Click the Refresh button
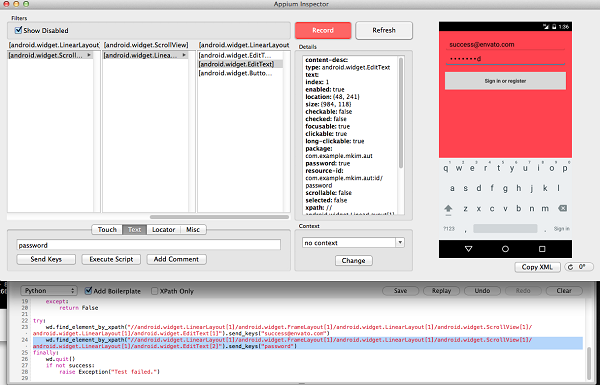This screenshot has width=600, height=385. tap(384, 30)
